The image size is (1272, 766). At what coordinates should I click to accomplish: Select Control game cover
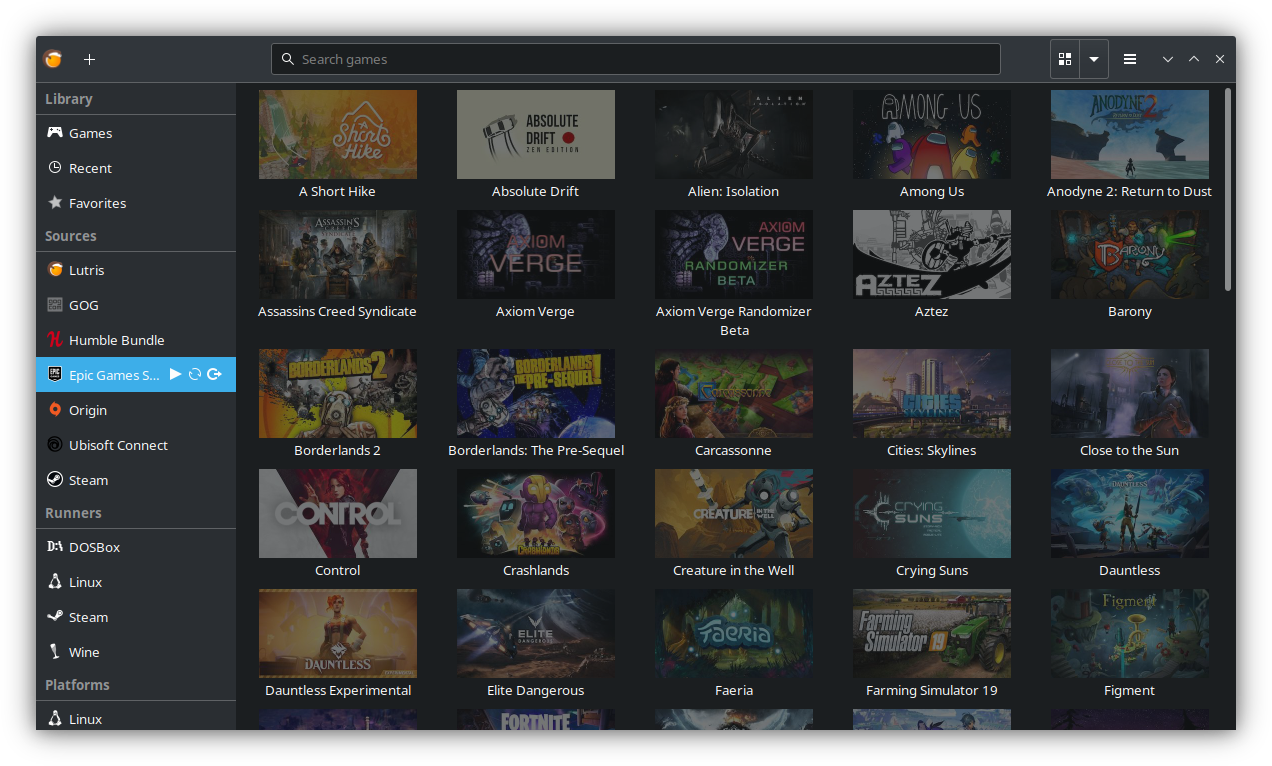pos(338,513)
